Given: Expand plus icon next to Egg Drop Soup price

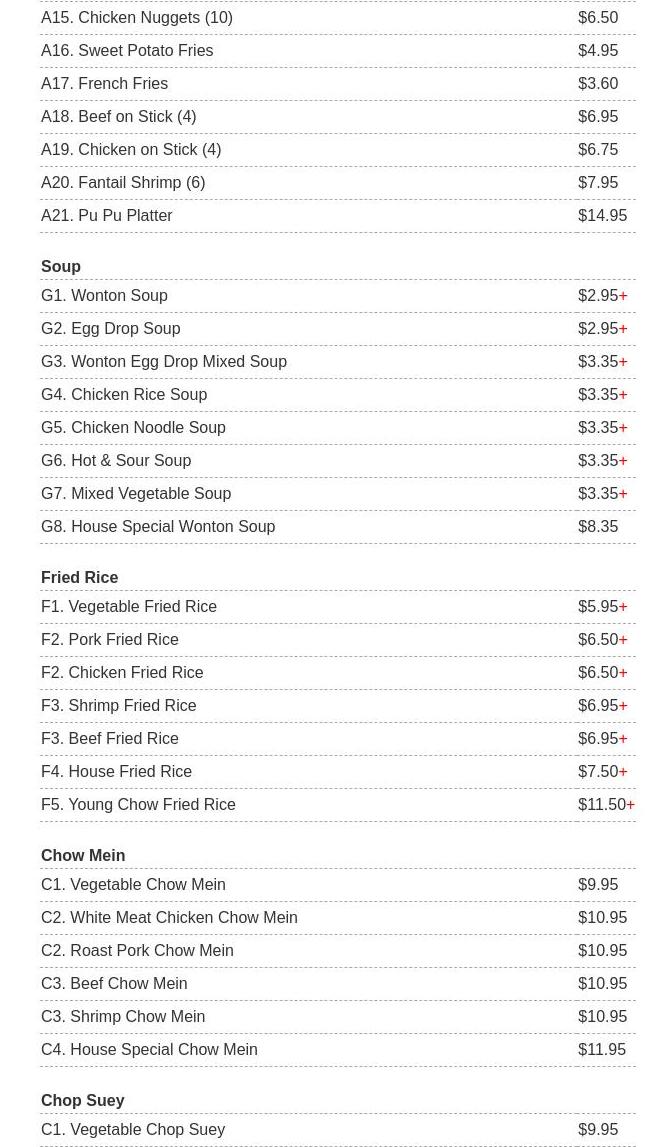Looking at the screenshot, I should coord(623,329).
